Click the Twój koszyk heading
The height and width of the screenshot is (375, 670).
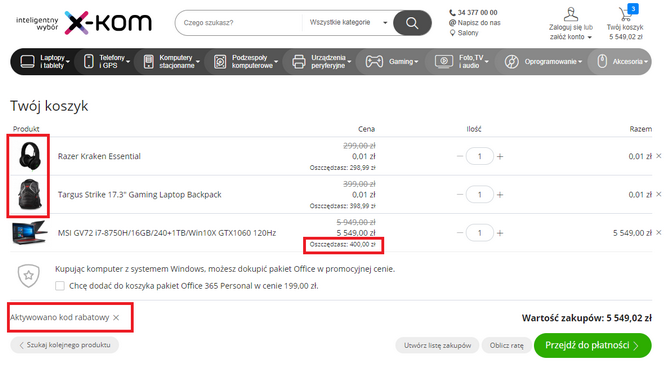[x=49, y=106]
